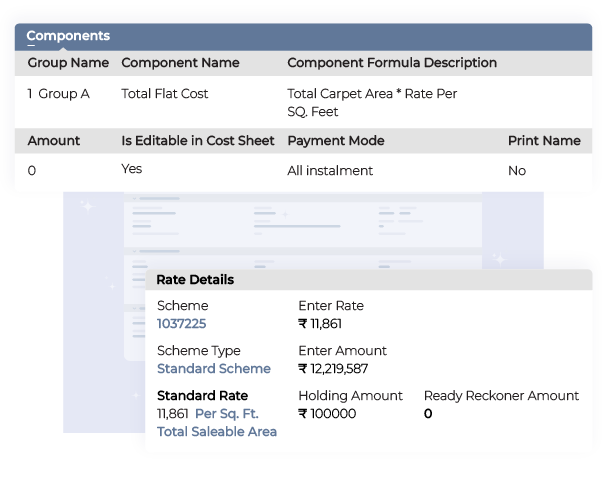Click the Component Formula Description column header
The height and width of the screenshot is (483, 606).
pyautogui.click(x=392, y=63)
